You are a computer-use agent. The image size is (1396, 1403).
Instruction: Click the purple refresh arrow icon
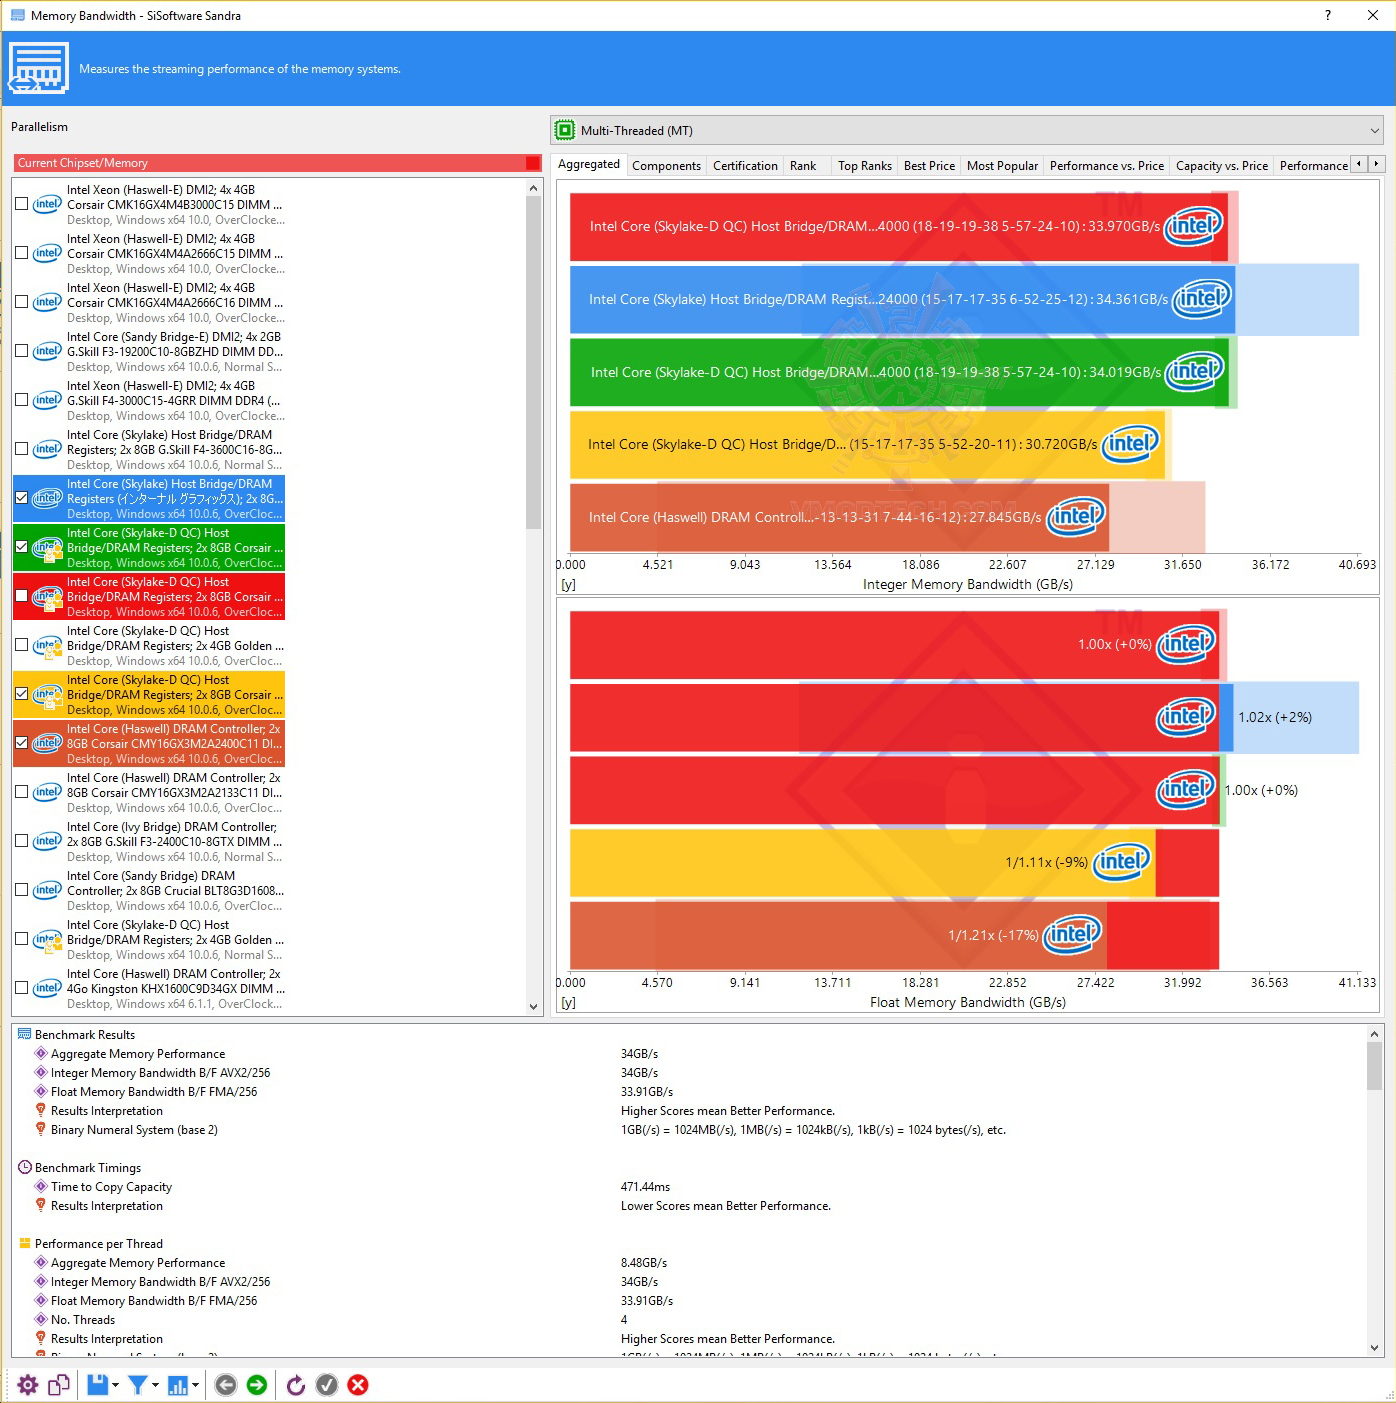point(296,1385)
